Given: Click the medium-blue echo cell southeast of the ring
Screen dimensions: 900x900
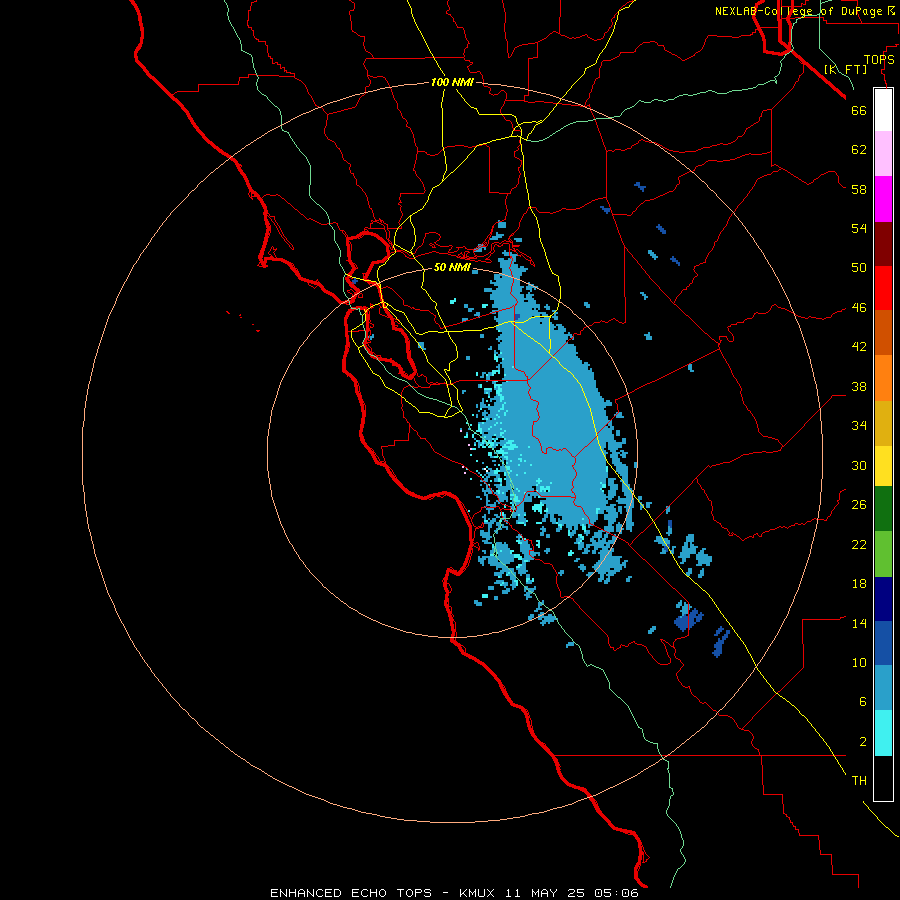Looking at the screenshot, I should click(688, 619).
